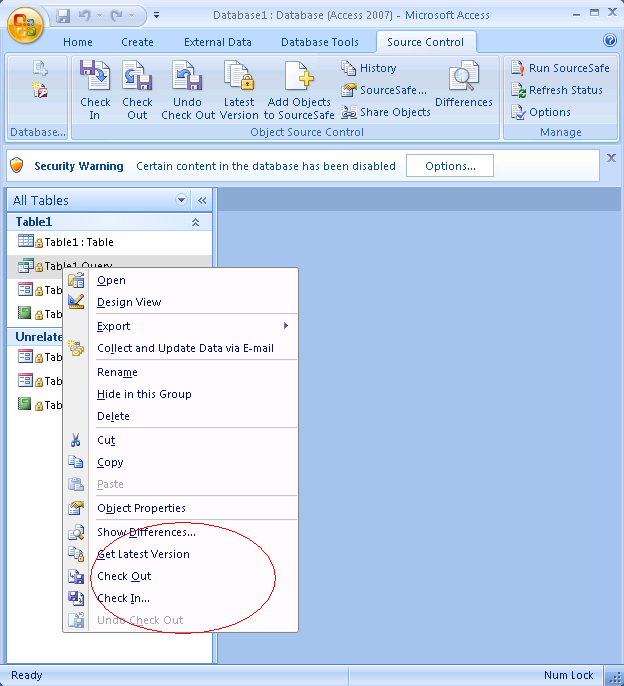Close the Security Warning bar
This screenshot has height=686, width=624.
tap(611, 158)
